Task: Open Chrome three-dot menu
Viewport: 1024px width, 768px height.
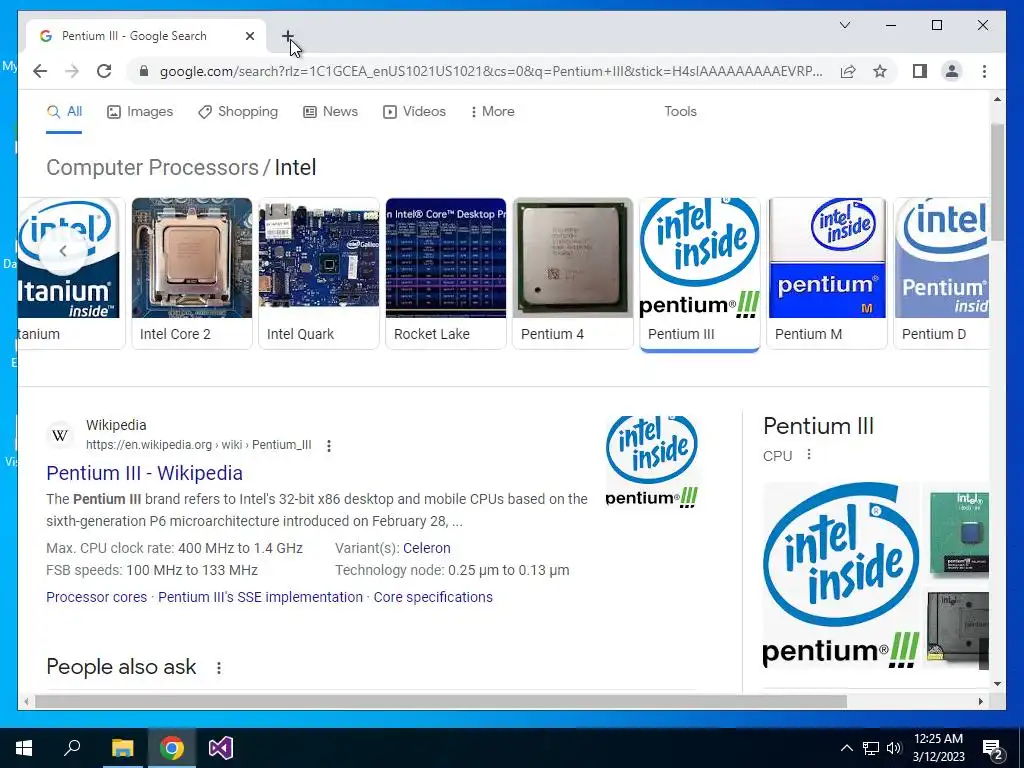Action: [984, 71]
